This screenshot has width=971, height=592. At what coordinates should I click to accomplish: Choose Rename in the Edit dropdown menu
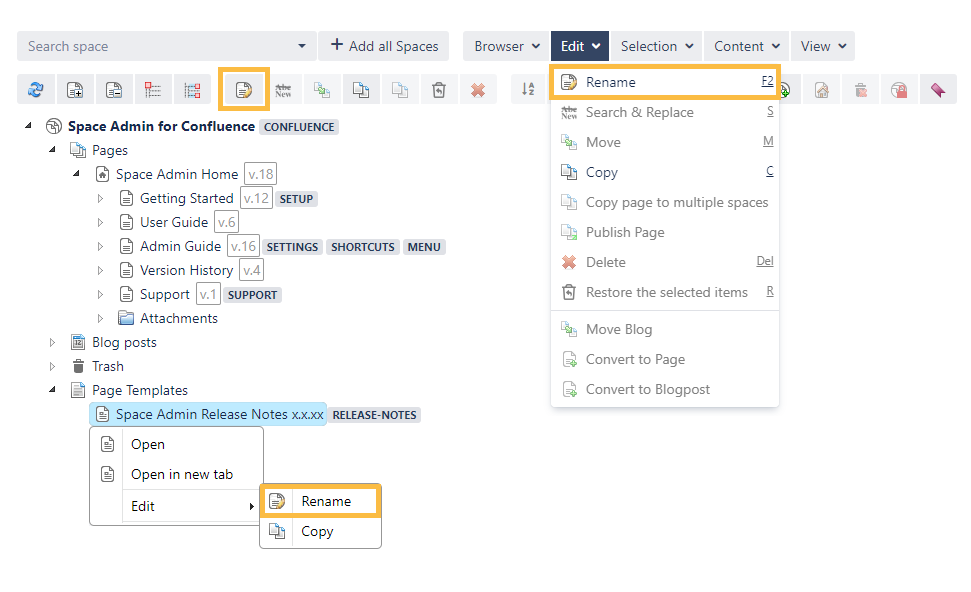coord(664,82)
